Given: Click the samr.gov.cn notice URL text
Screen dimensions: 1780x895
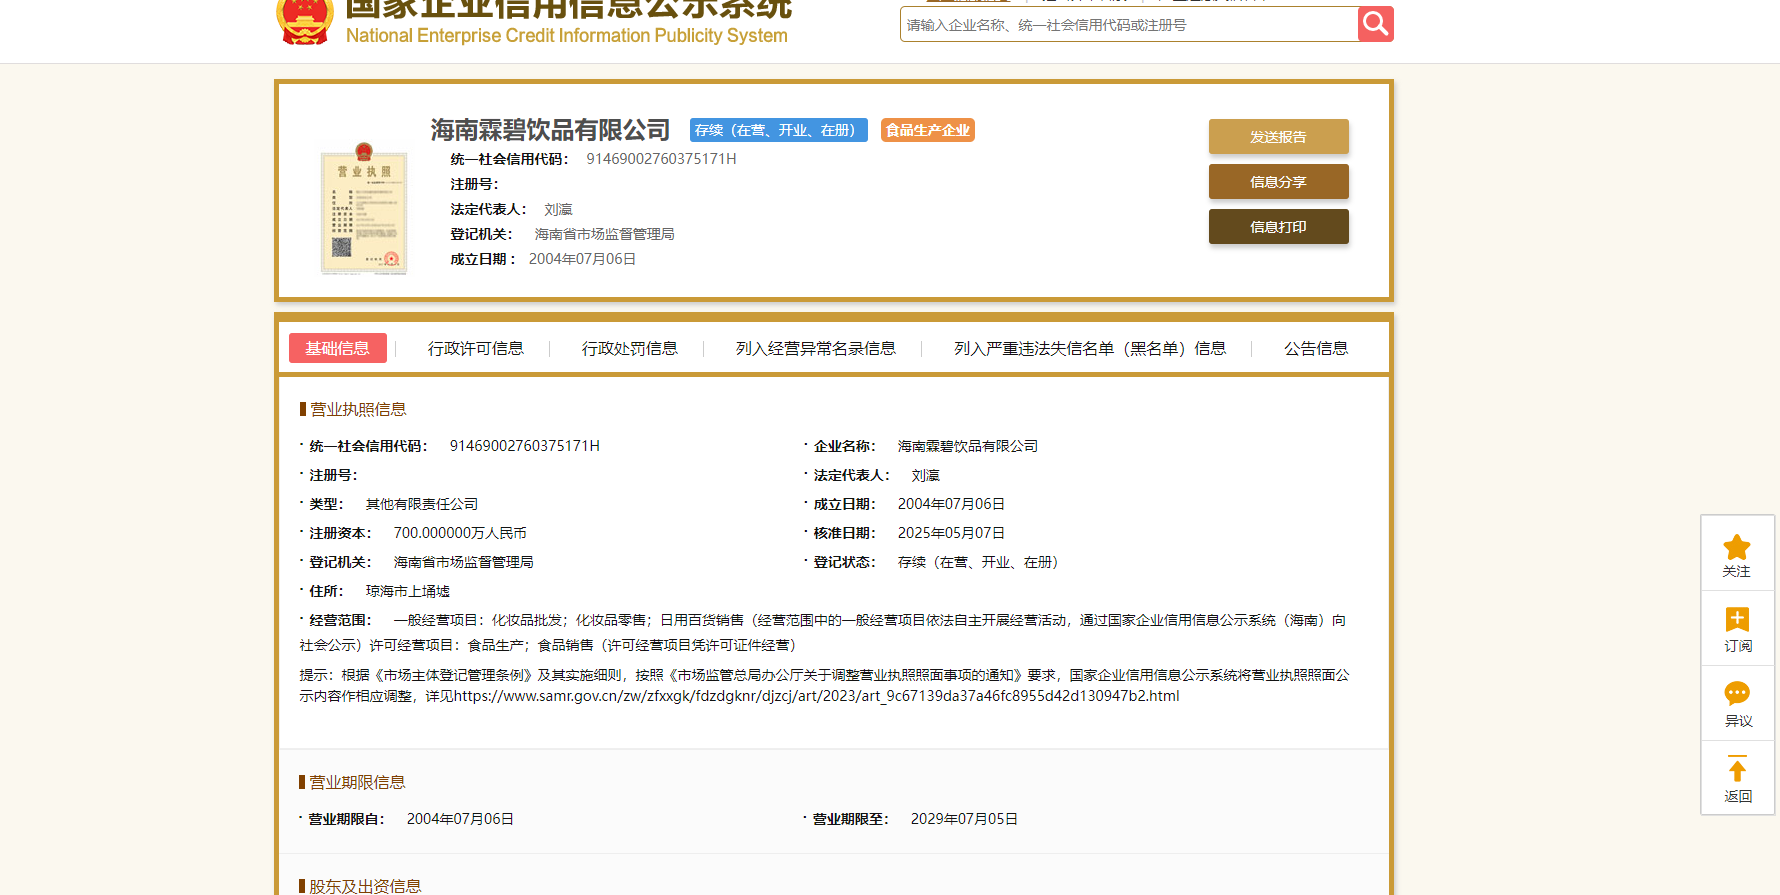Looking at the screenshot, I should (817, 696).
